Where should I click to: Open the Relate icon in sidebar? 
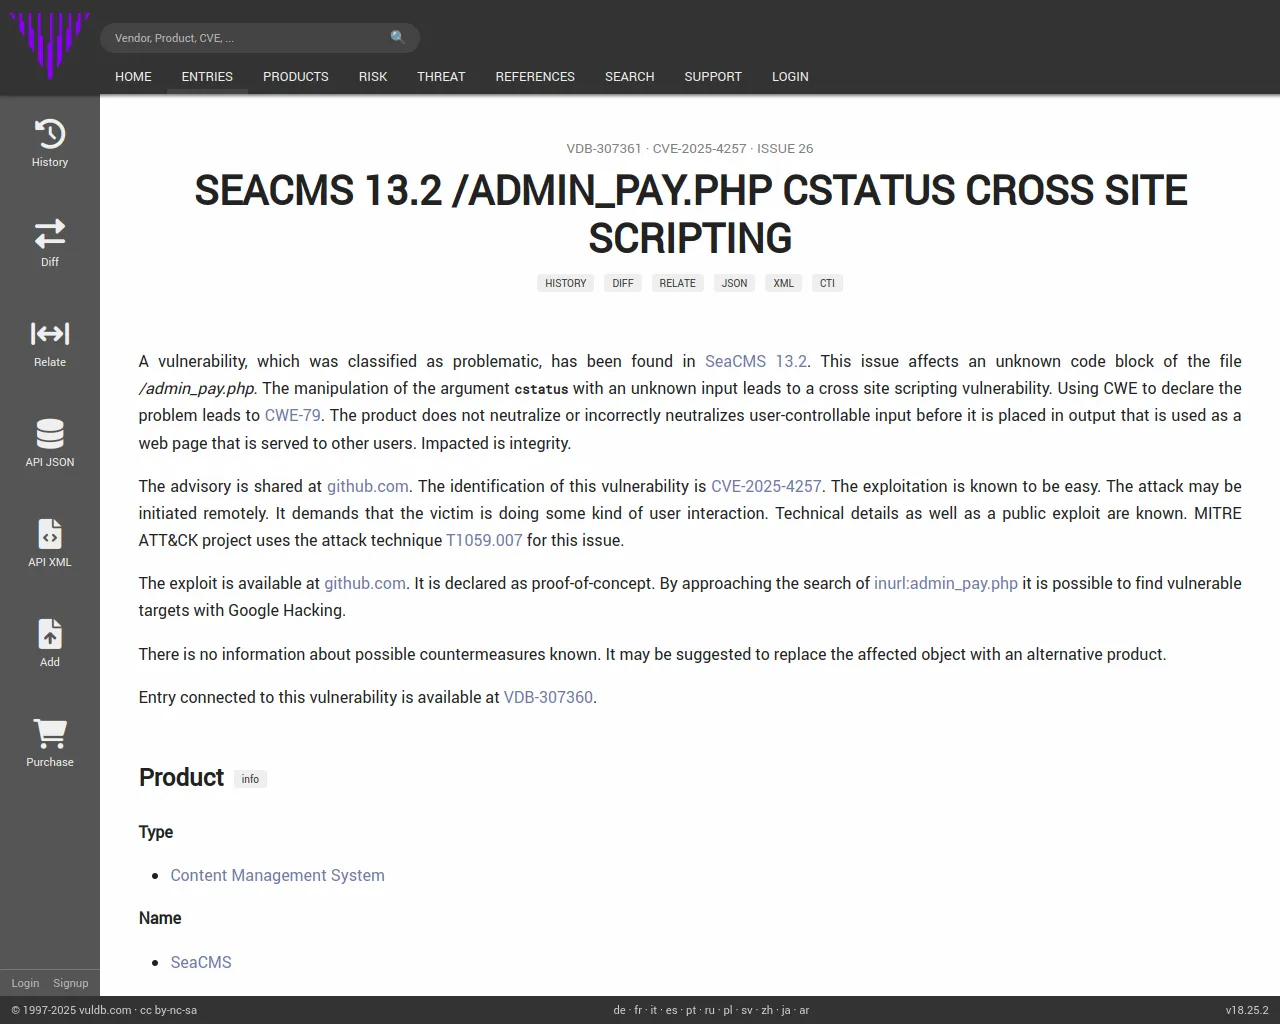[x=50, y=334]
